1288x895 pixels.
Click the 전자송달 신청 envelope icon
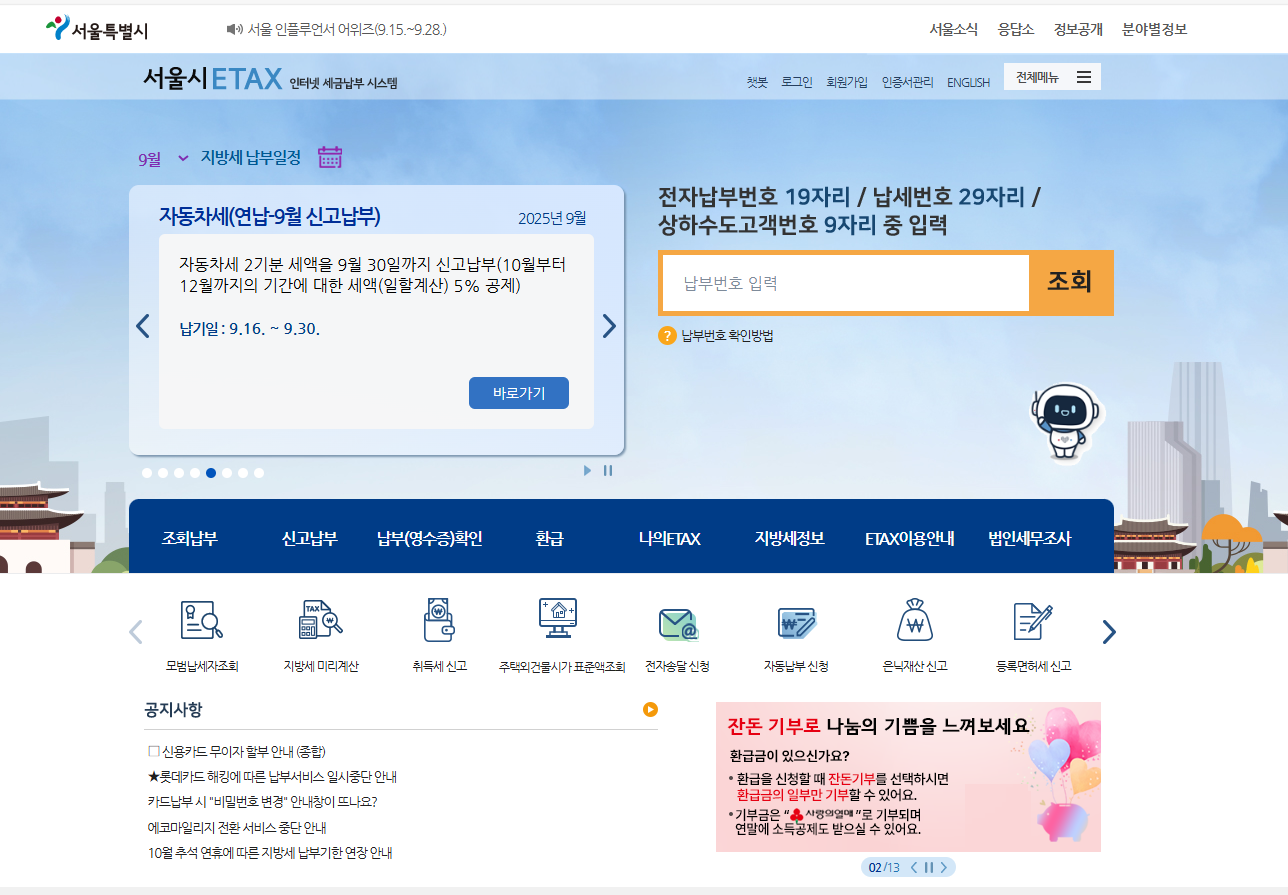tap(678, 623)
